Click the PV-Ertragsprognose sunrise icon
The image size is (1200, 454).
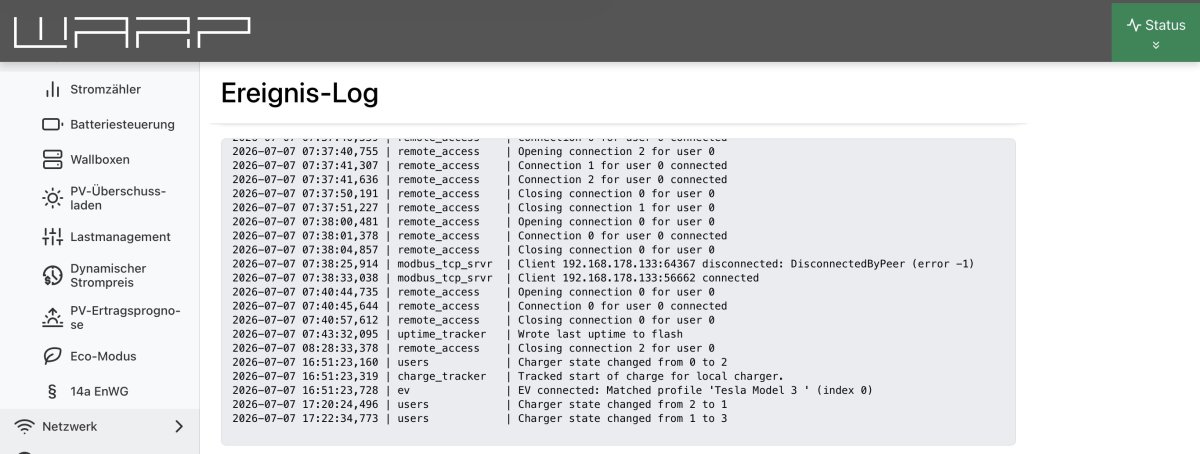click(52, 318)
